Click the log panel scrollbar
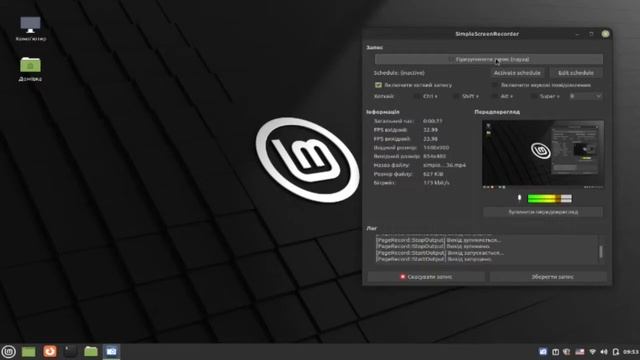Image resolution: width=640 pixels, height=360 pixels. click(x=600, y=251)
